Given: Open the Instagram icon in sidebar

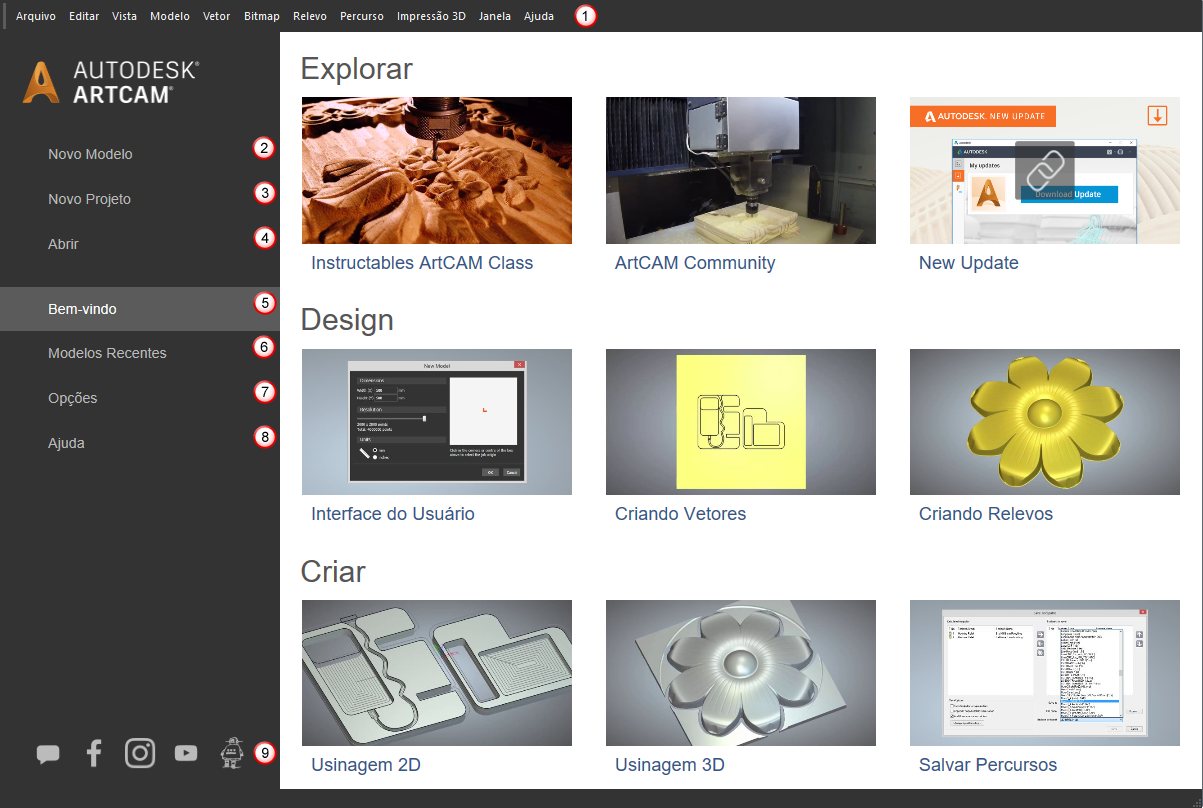Looking at the screenshot, I should coord(140,753).
